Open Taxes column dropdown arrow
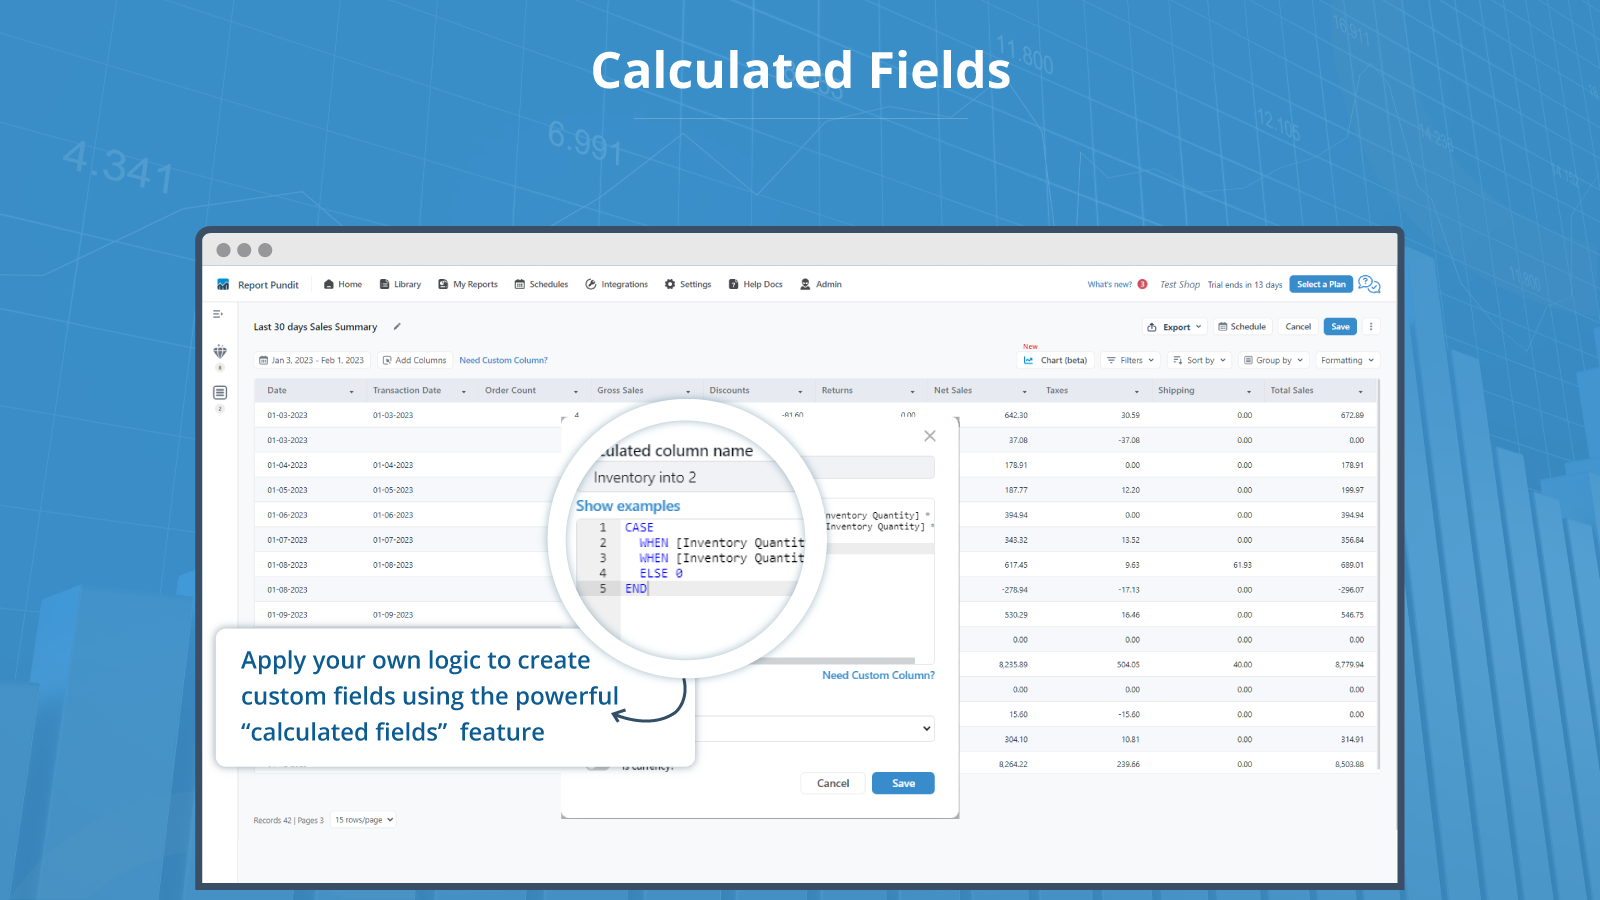 point(1136,391)
